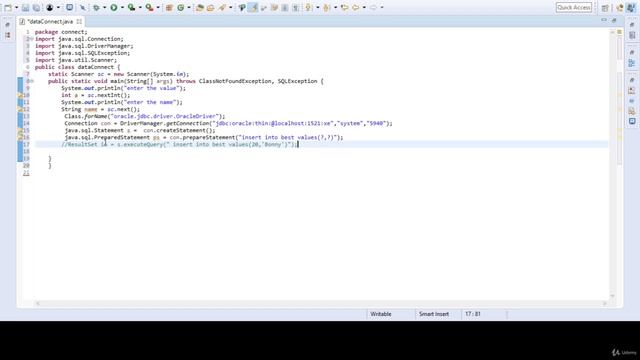This screenshot has width=640, height=360.
Task: Open the Next Annotation dropdown arrow
Action: [317, 8]
